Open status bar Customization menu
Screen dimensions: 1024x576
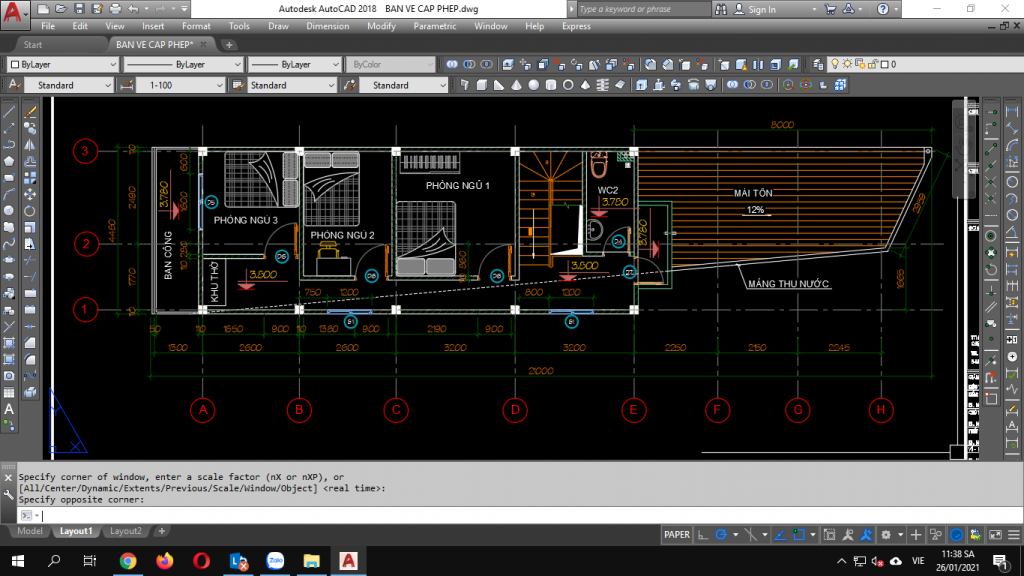1014,535
